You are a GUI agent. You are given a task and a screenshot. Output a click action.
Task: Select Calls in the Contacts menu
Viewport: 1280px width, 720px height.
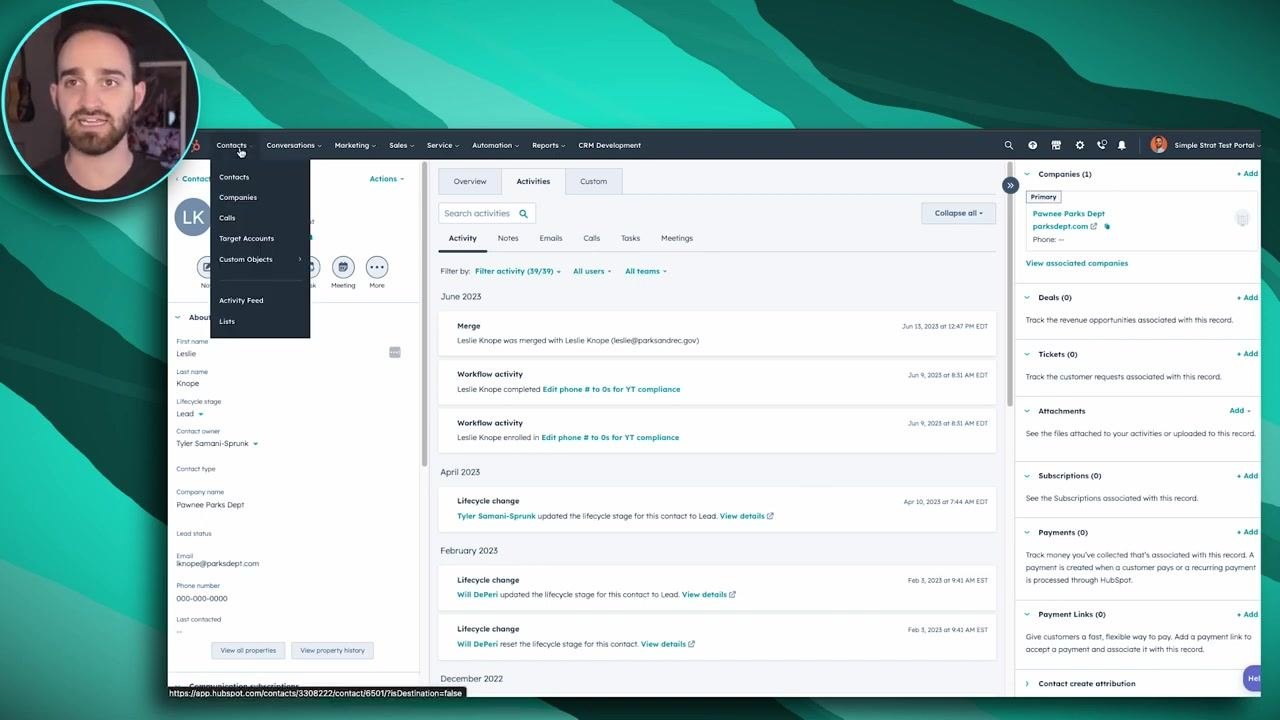coord(227,218)
